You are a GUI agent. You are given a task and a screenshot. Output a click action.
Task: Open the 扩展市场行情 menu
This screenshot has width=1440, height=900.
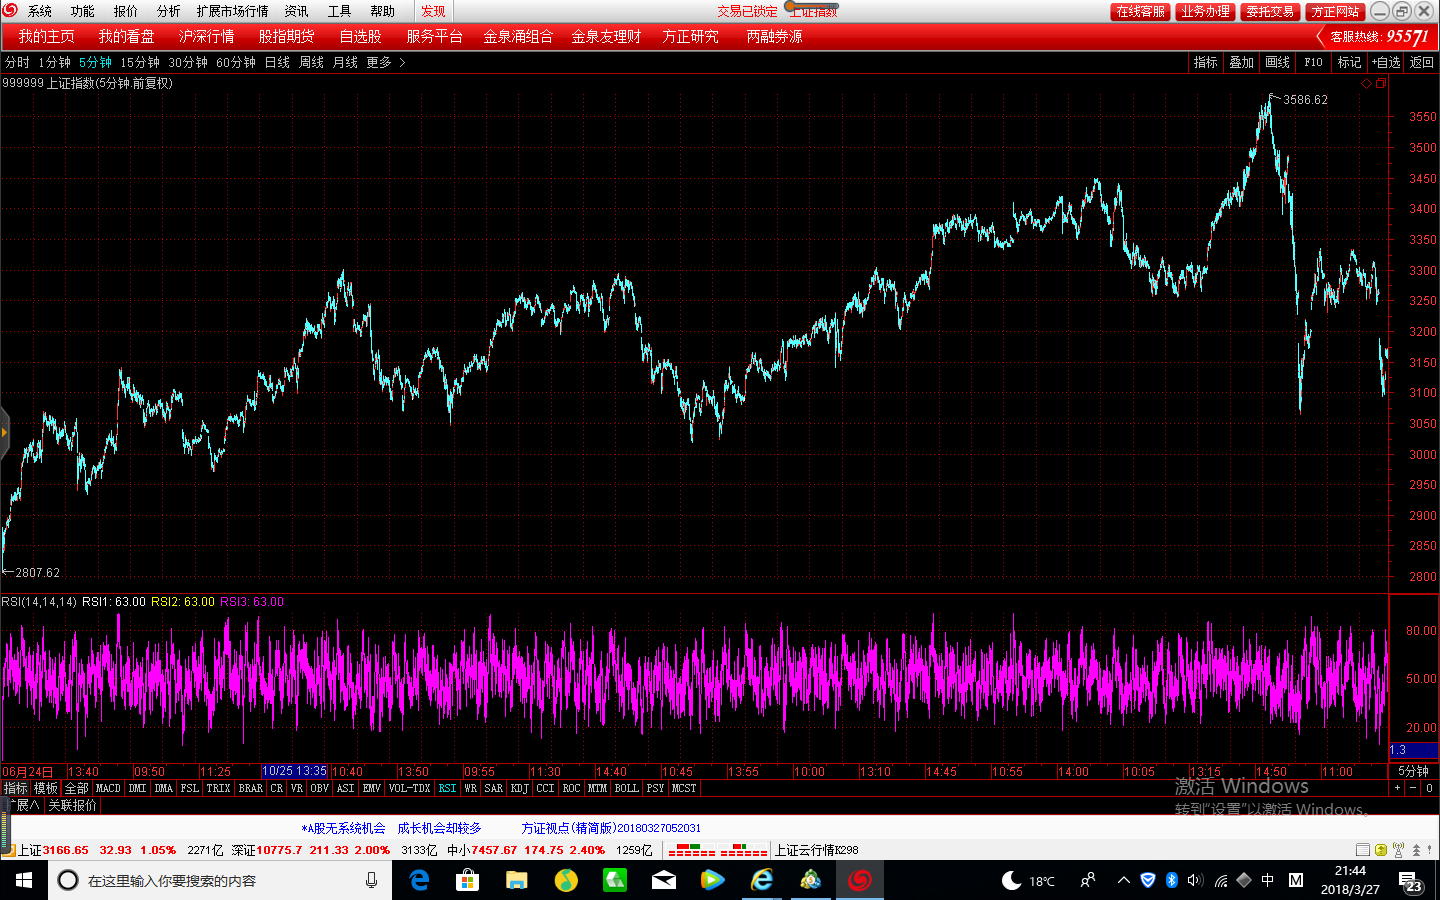(x=232, y=11)
